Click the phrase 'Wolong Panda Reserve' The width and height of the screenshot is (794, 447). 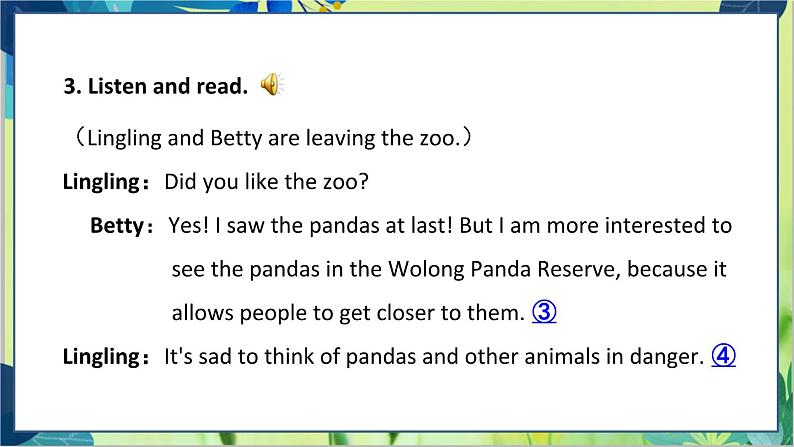click(504, 269)
